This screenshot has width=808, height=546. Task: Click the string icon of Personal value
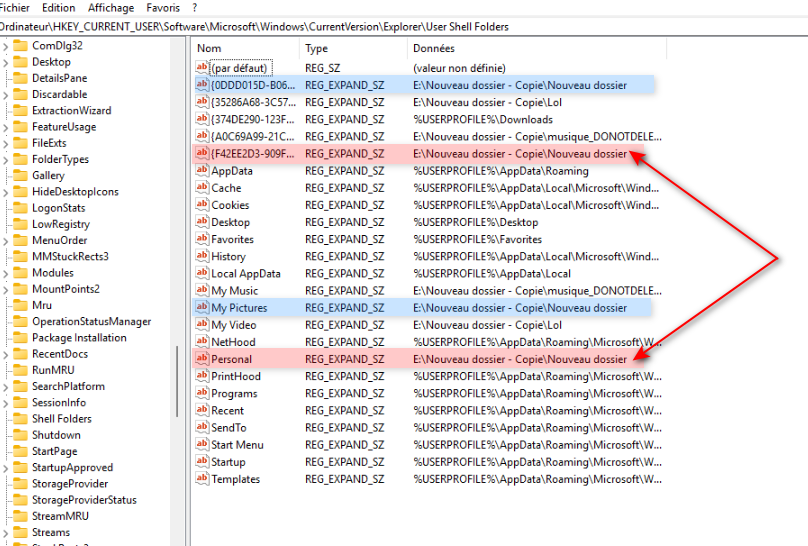coord(202,359)
